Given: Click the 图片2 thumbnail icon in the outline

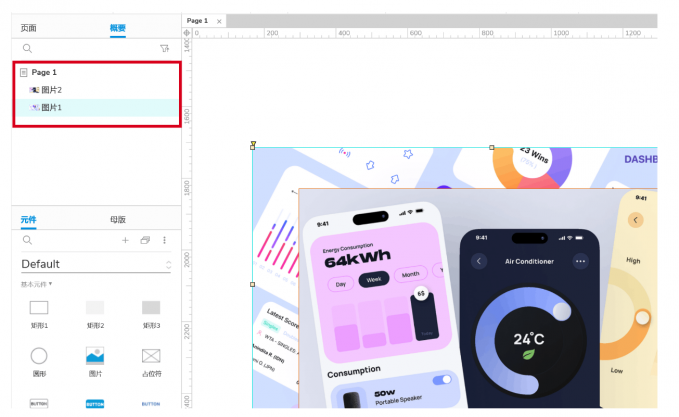Looking at the screenshot, I should pyautogui.click(x=34, y=90).
